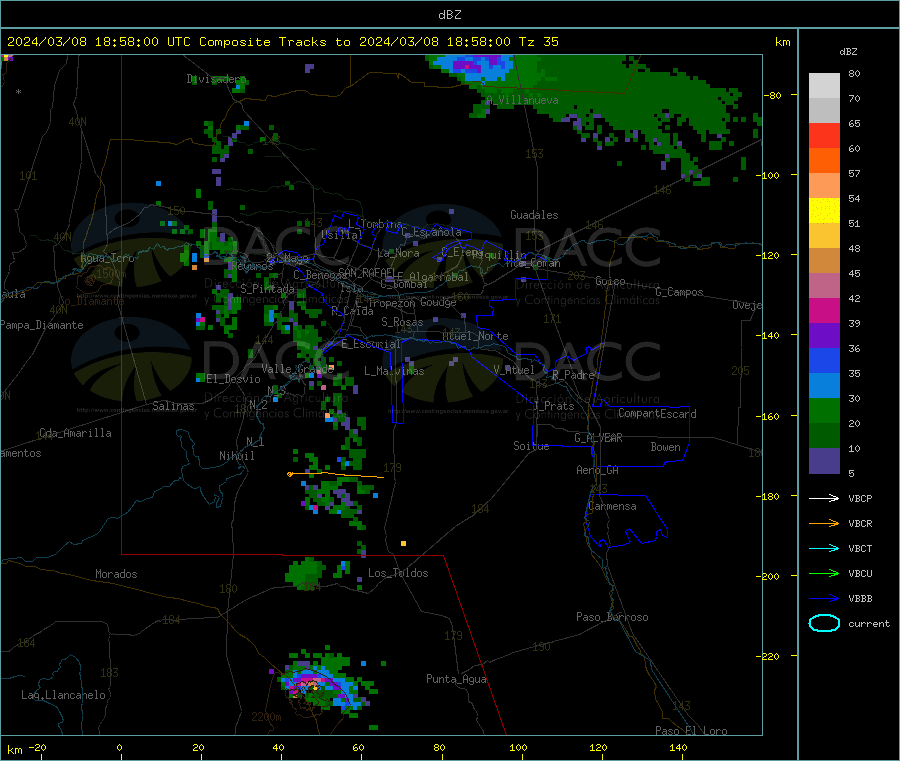
Task: Click the 'Nihuil' map label
Action: 236,456
